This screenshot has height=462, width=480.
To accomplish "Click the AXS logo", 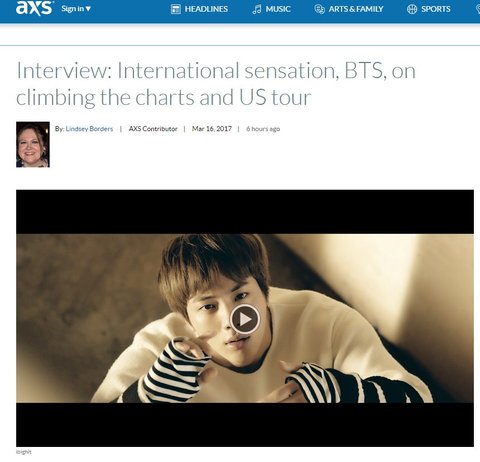I will 34,8.
